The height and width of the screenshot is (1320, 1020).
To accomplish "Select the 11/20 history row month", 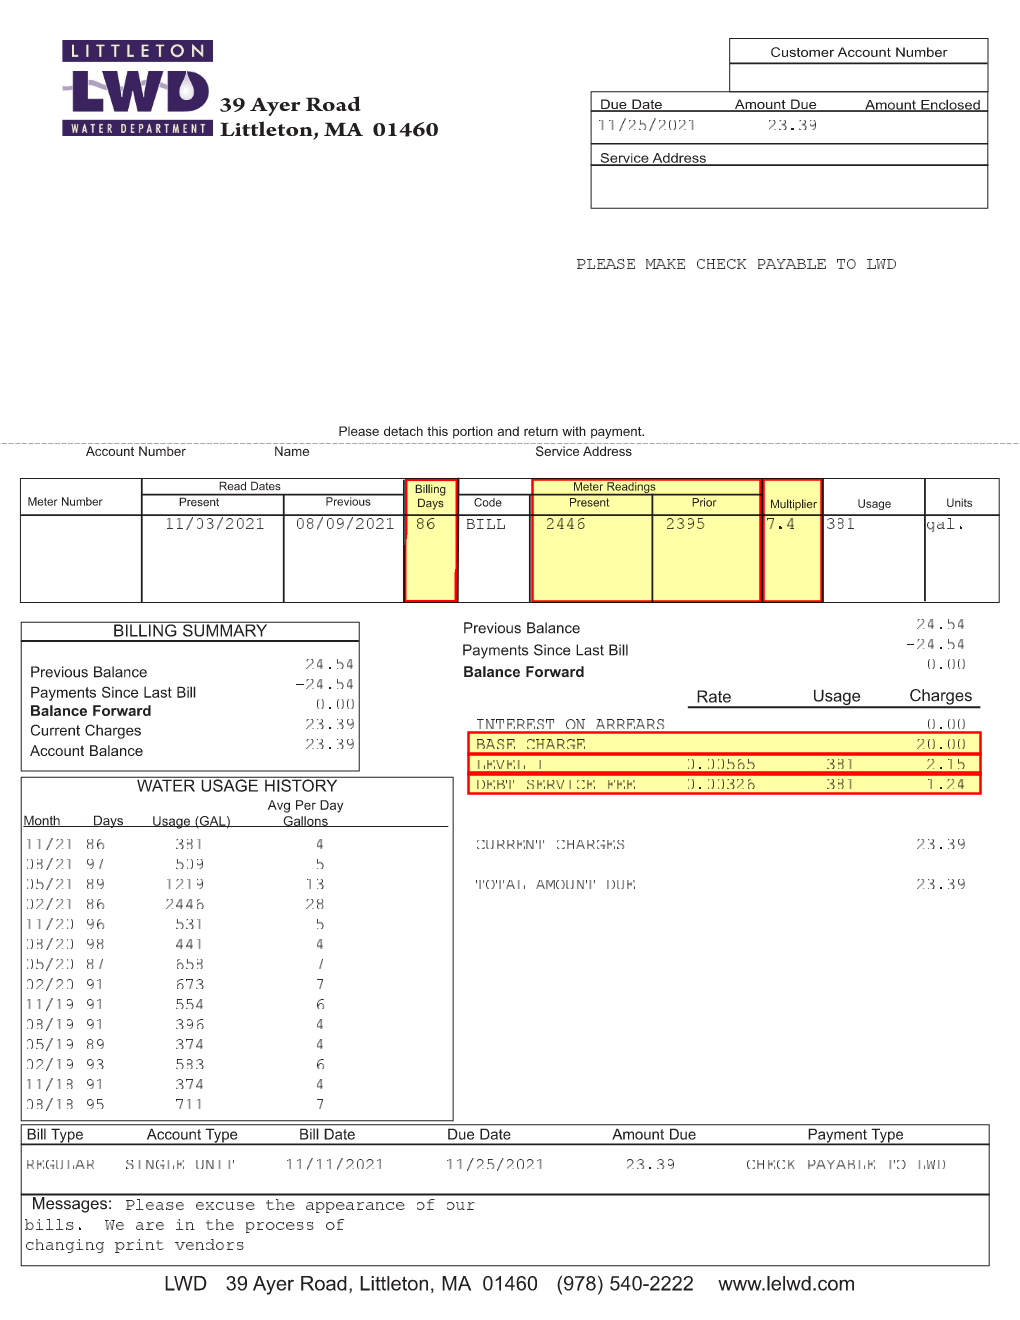I will pos(50,924).
